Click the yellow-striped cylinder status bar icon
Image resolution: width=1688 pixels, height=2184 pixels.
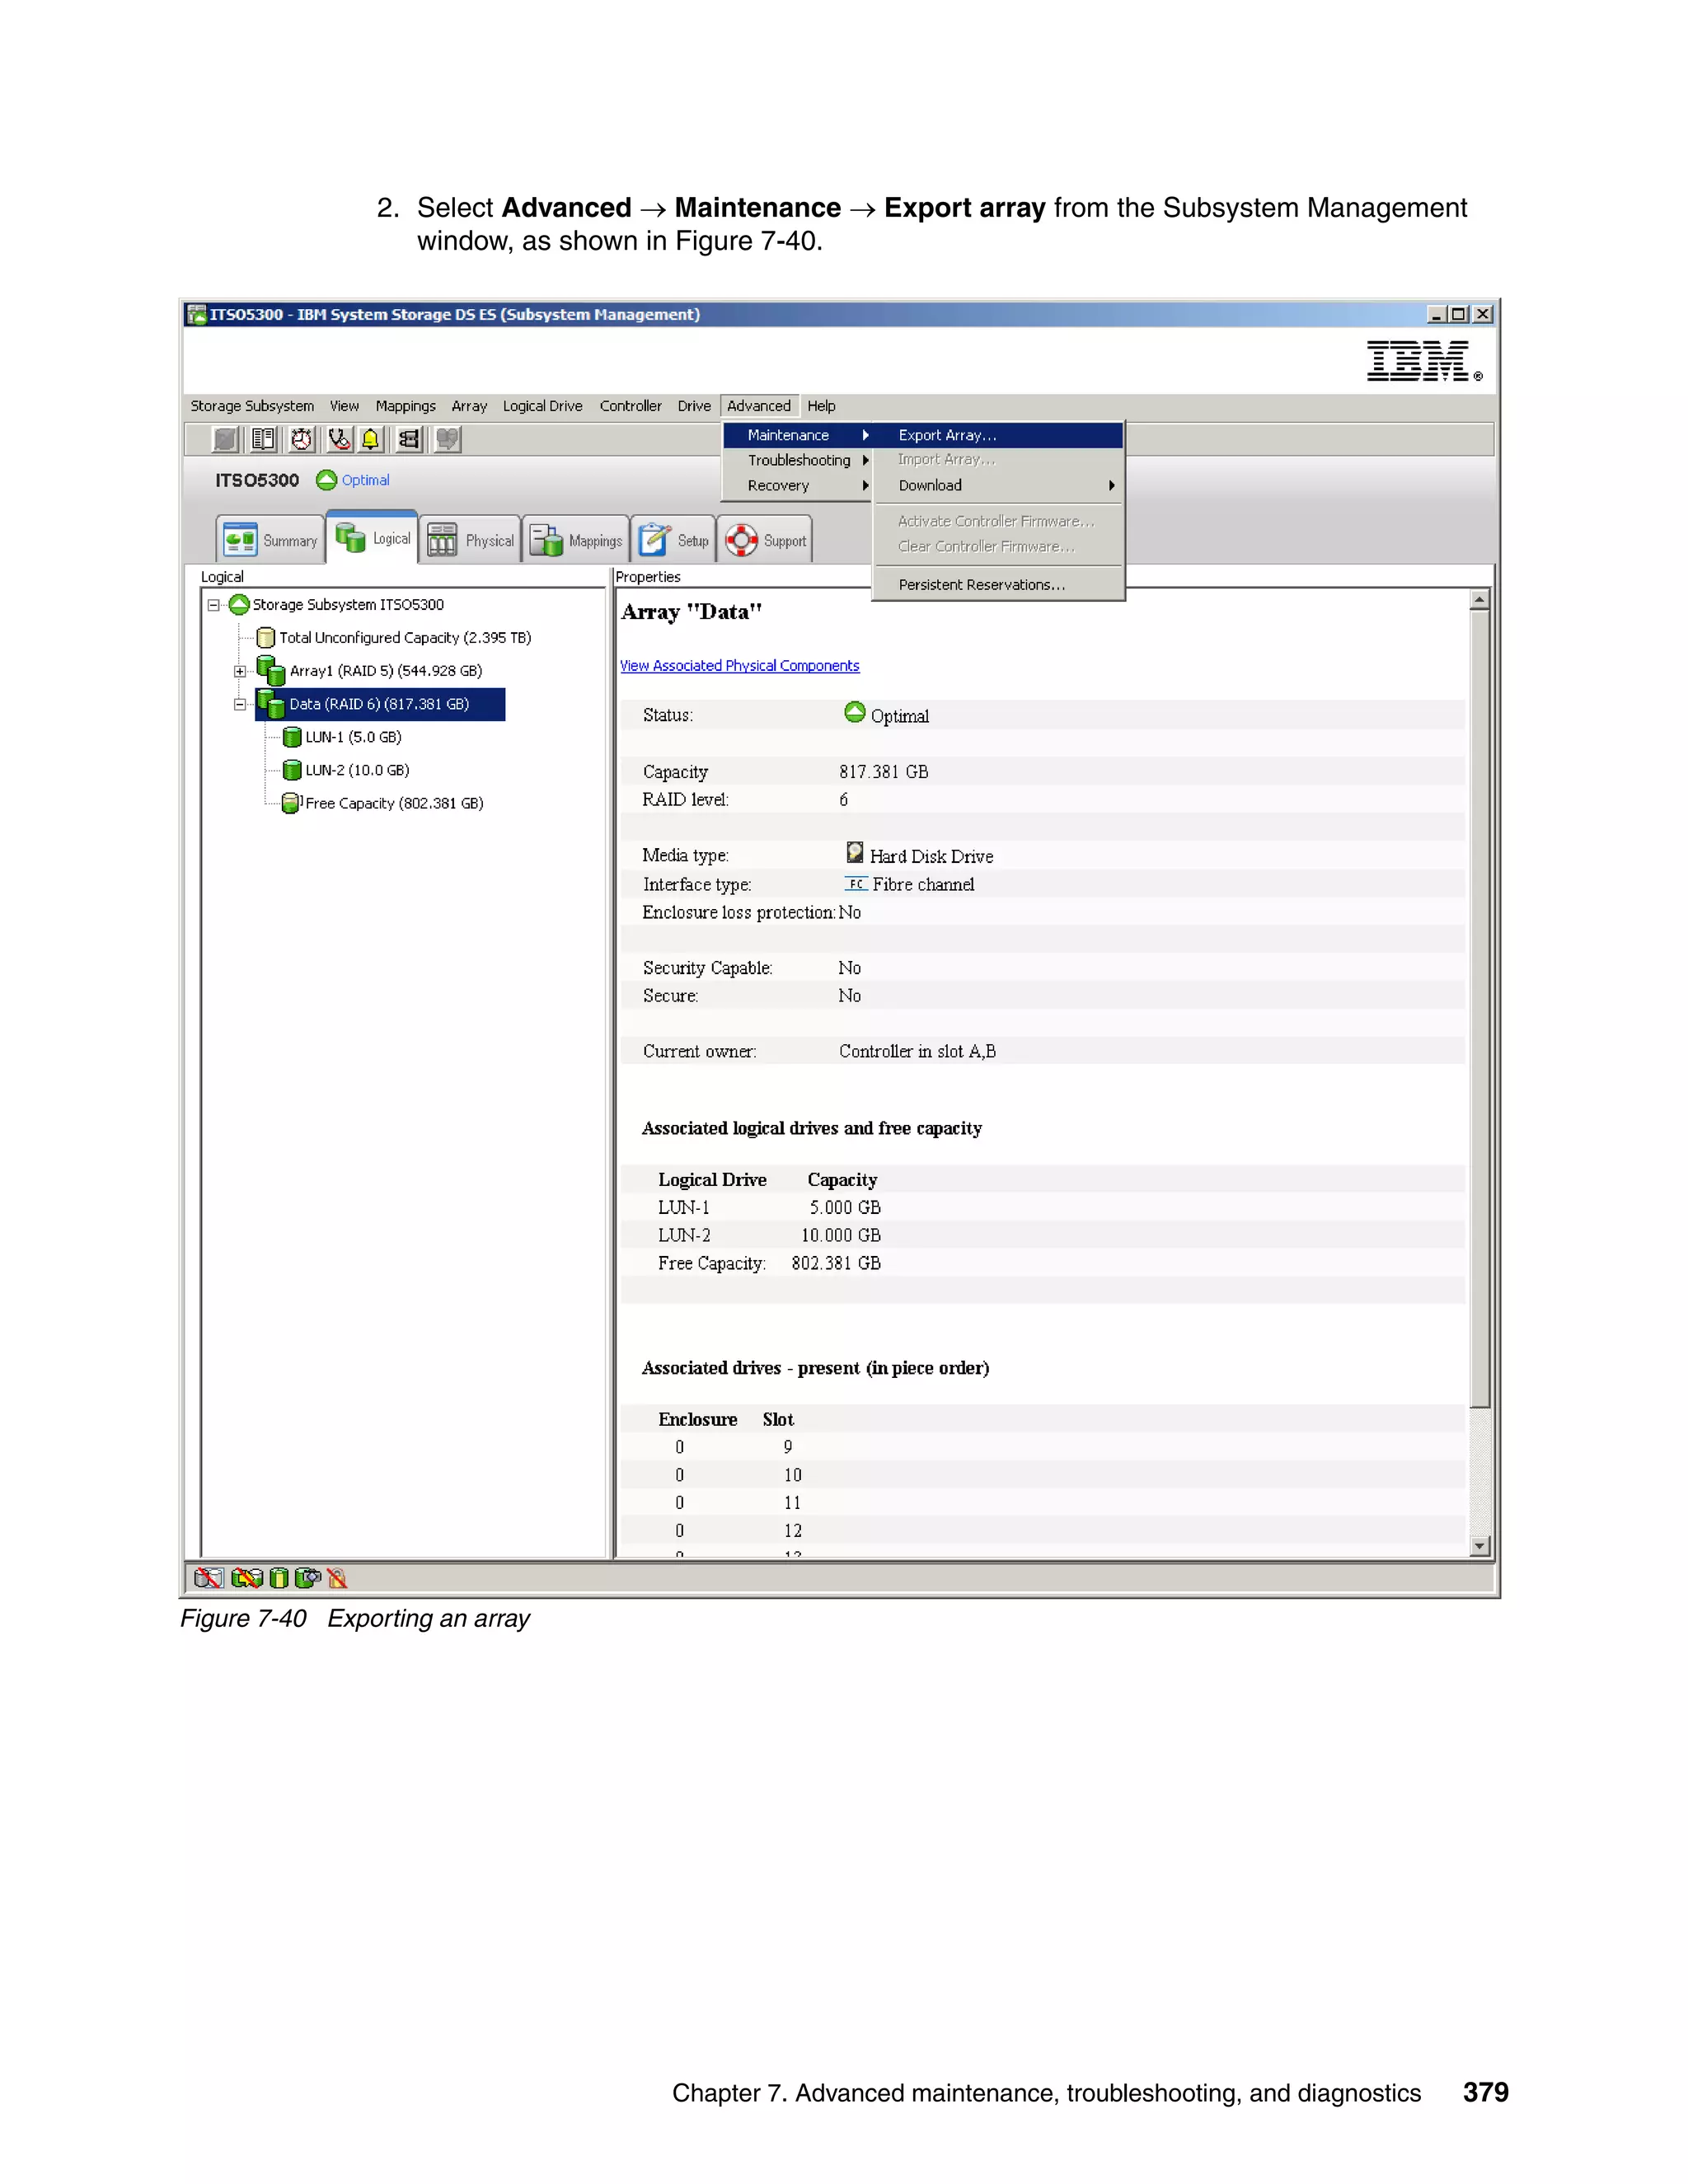(279, 1578)
